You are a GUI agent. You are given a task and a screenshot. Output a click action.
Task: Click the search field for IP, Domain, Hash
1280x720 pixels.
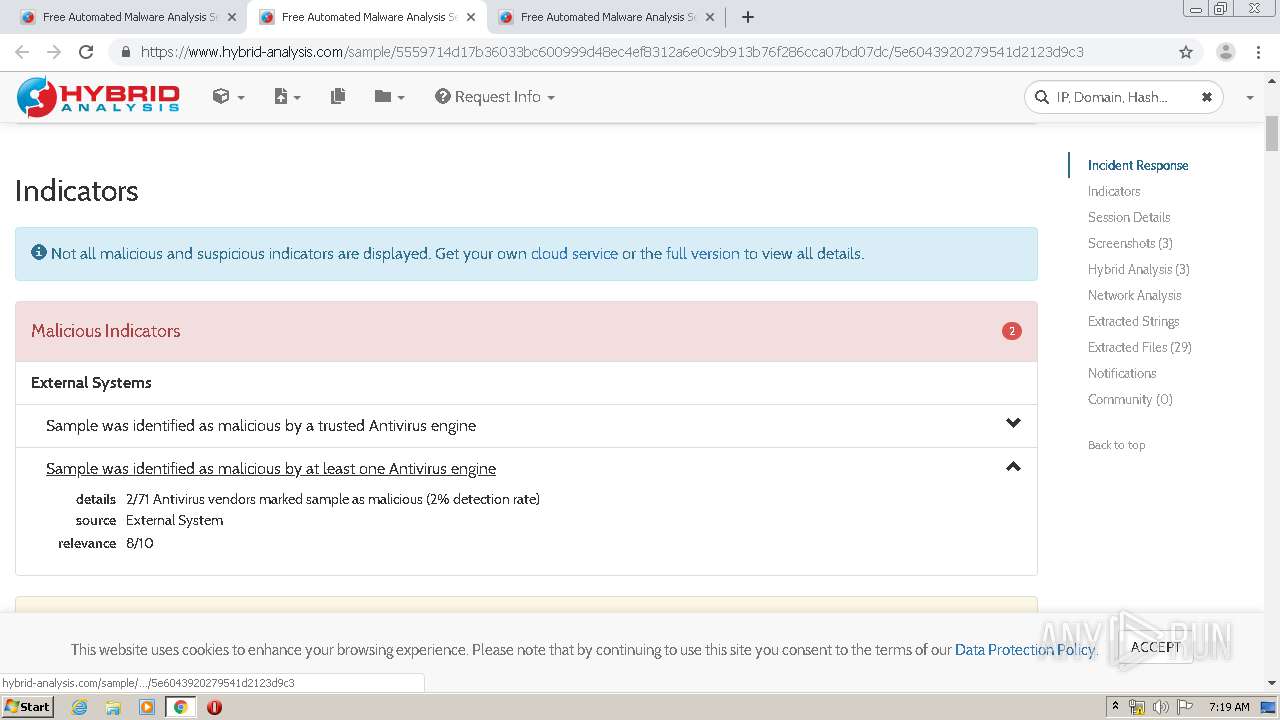pos(1124,97)
